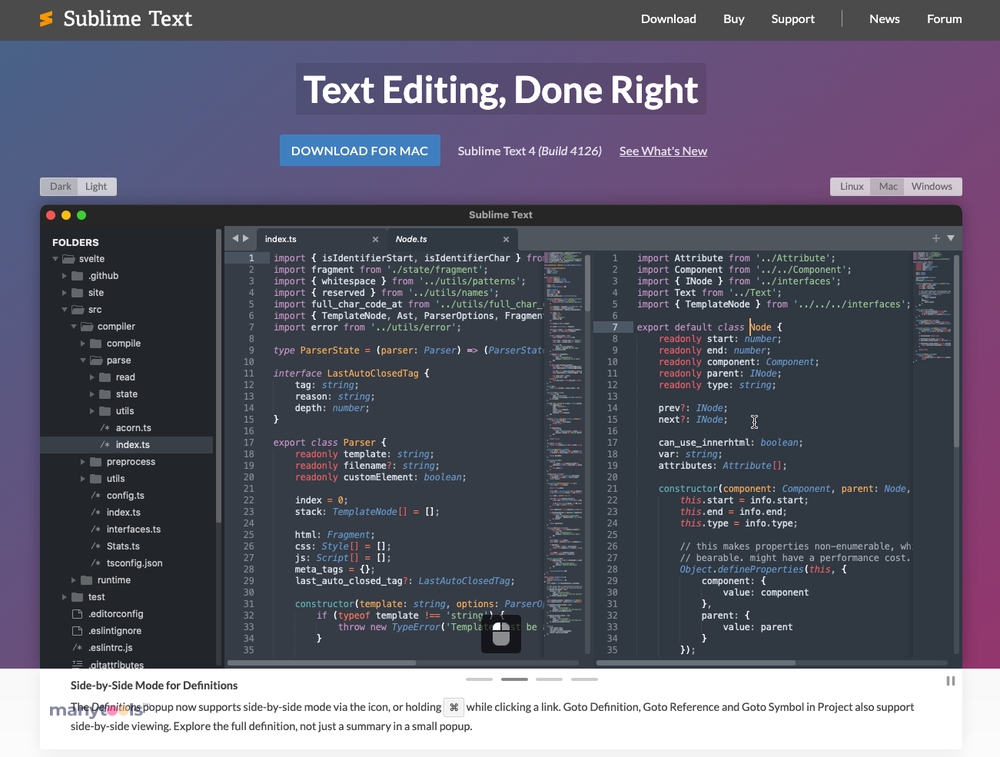Go to the Support page
This screenshot has width=1000, height=757.
[x=793, y=19]
